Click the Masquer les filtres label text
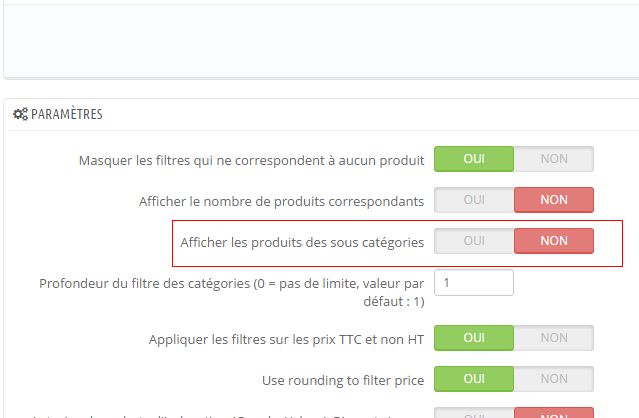 (x=251, y=161)
